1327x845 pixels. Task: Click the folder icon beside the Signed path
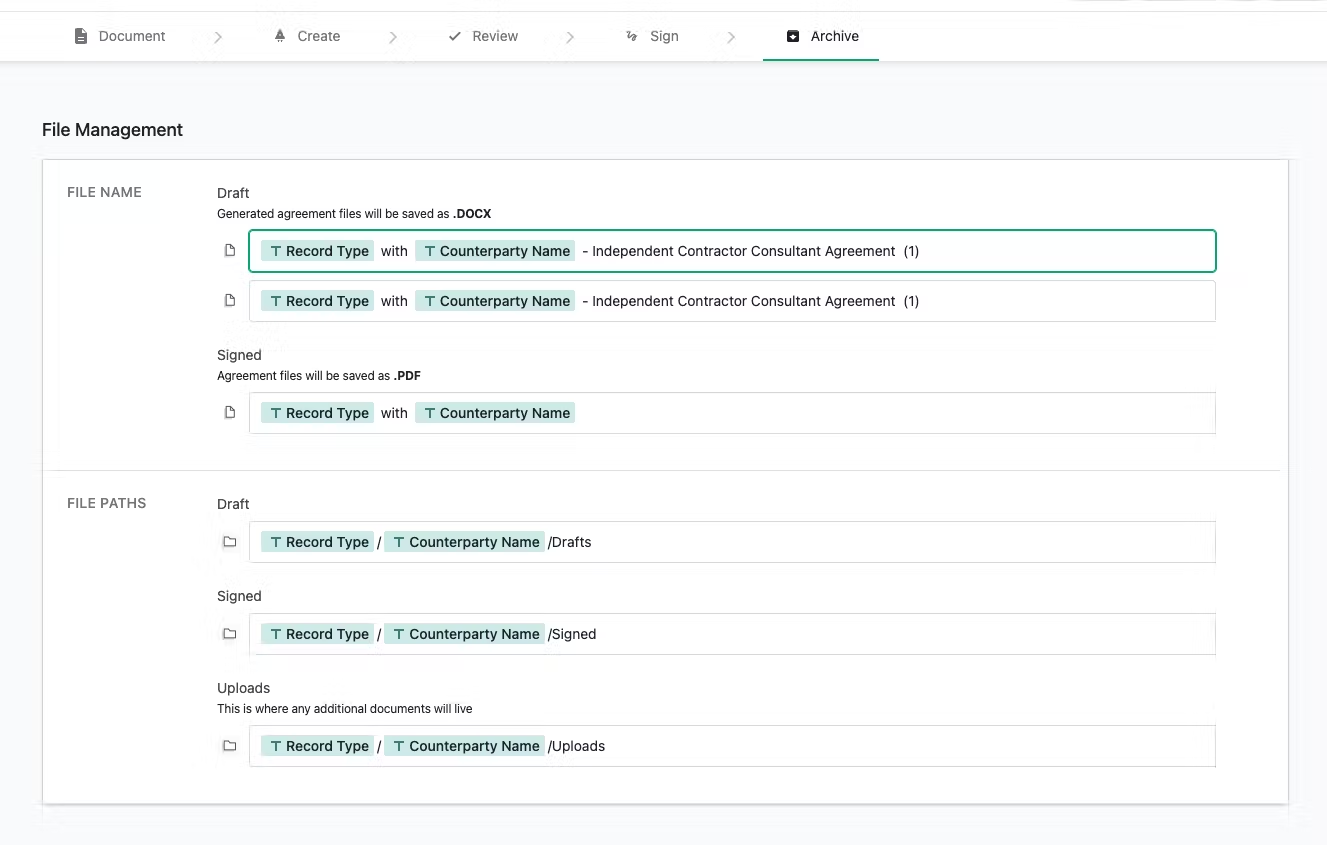click(229, 633)
